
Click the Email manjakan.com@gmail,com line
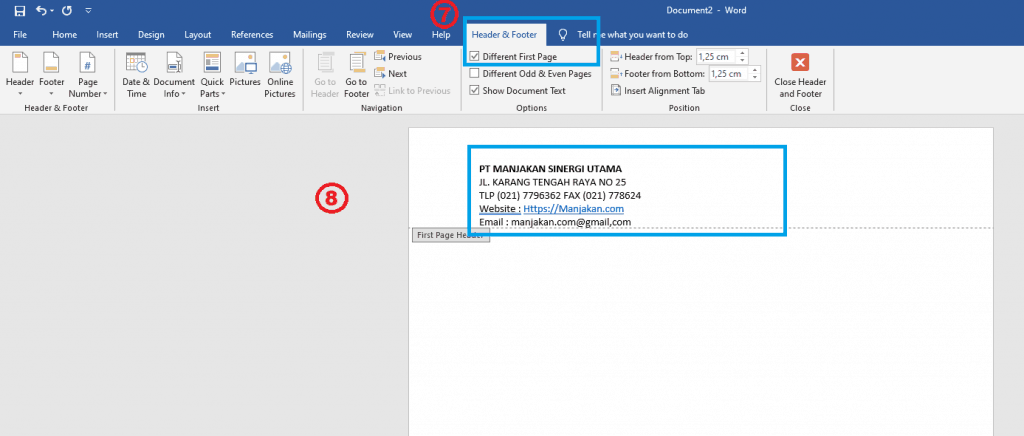point(555,222)
